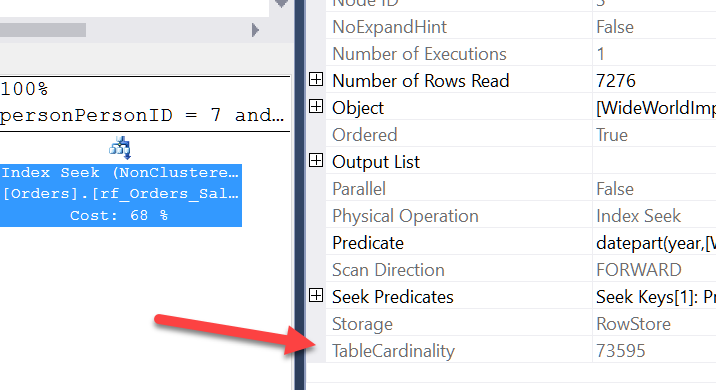Click the query text salespersonPersonID = 7
This screenshot has height=390, width=716.
pyautogui.click(x=110, y=115)
